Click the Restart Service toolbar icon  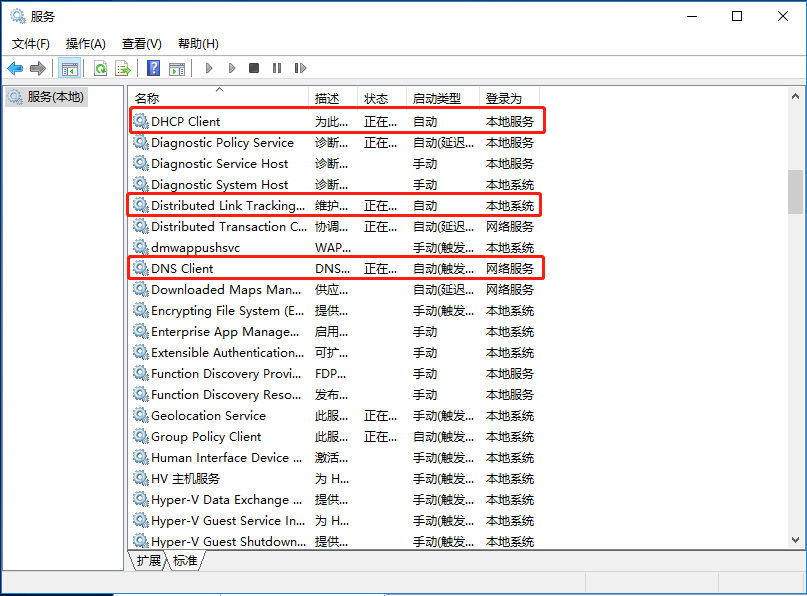tap(300, 68)
